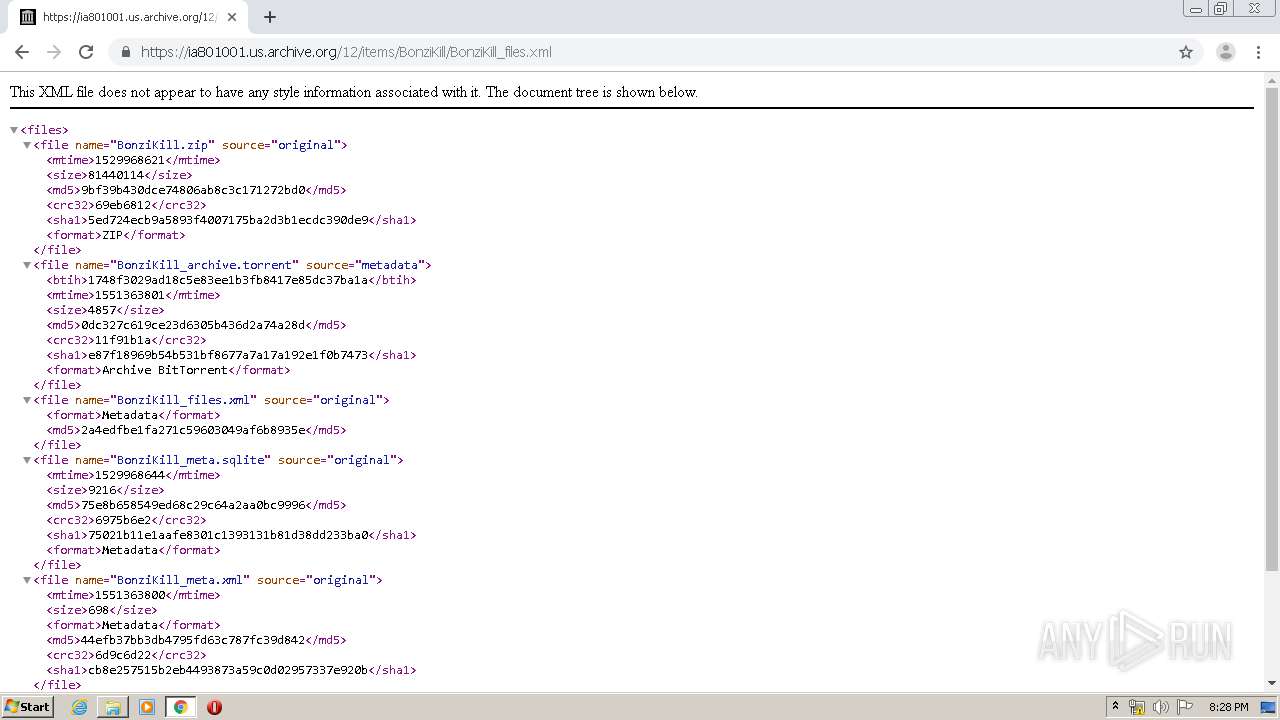Show hidden system tray icons
The image size is (1280, 720).
pyautogui.click(x=1115, y=707)
